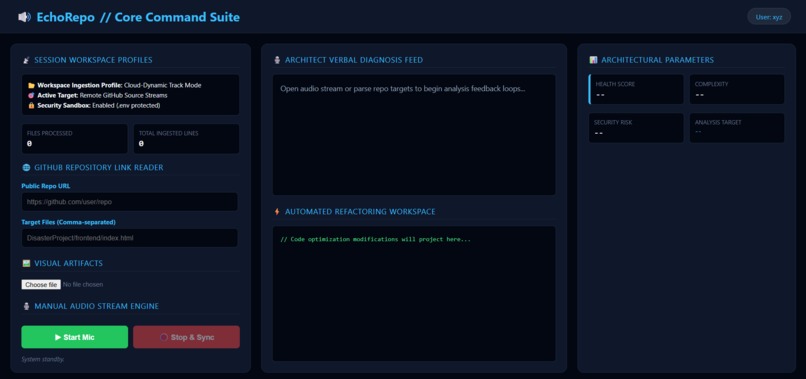Click the Files Processed counter card
Screen dimensions: 806x379
tap(75, 139)
